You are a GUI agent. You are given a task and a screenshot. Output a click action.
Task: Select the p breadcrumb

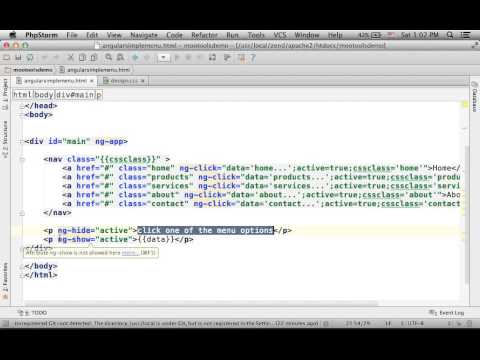point(99,95)
